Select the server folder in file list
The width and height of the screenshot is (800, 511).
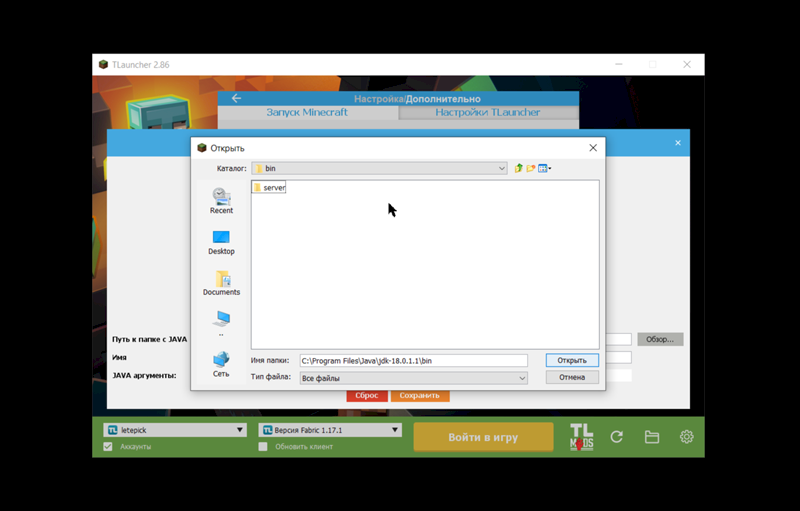pos(269,187)
